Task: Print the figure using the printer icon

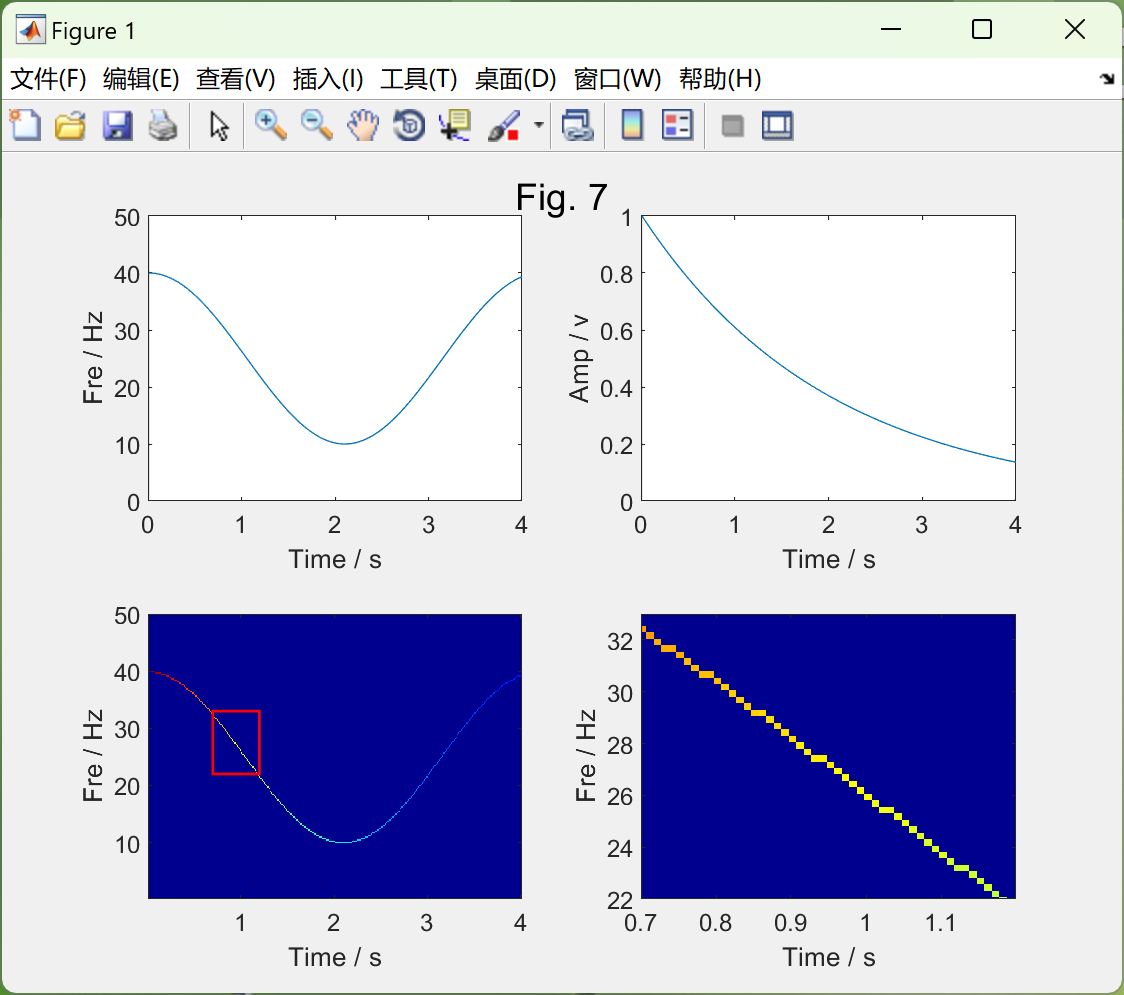Action: coord(163,125)
